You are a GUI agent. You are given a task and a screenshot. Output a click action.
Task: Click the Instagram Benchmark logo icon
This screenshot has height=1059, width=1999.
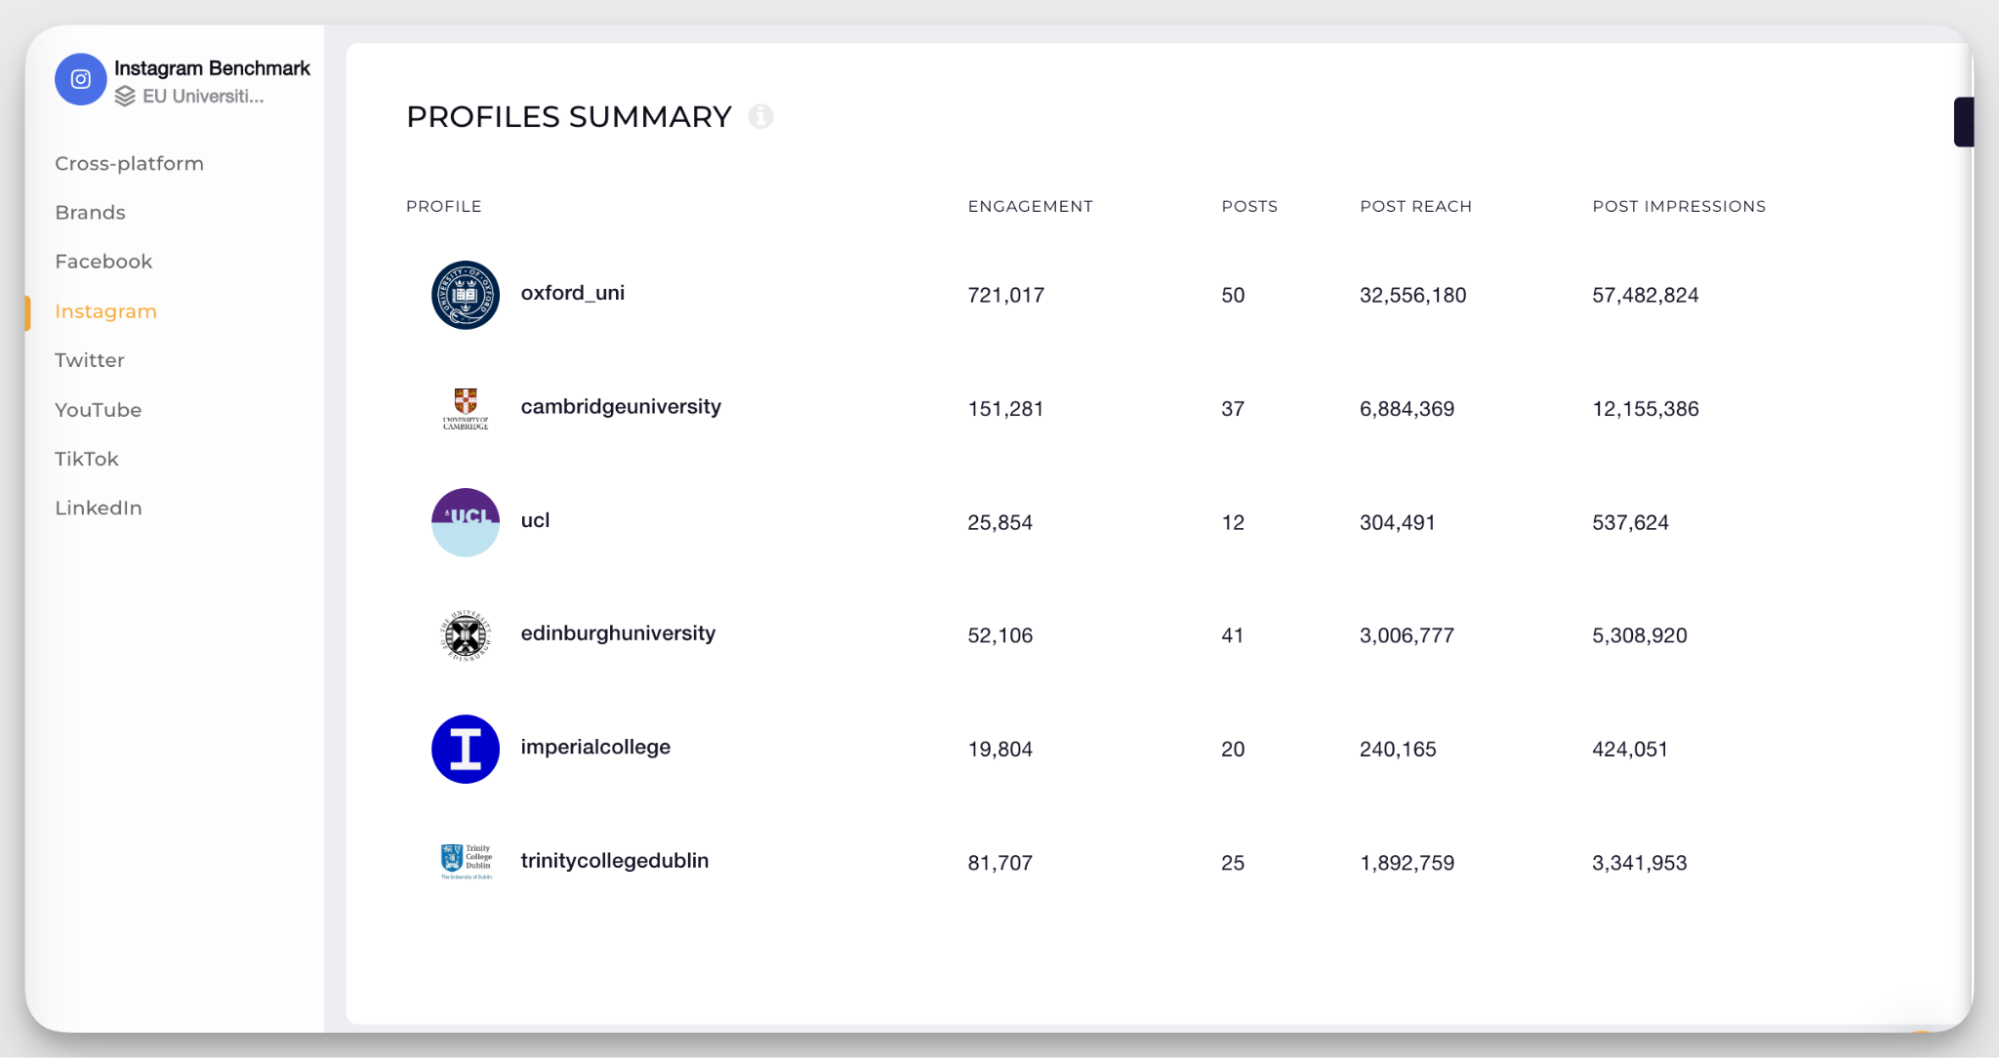80,79
